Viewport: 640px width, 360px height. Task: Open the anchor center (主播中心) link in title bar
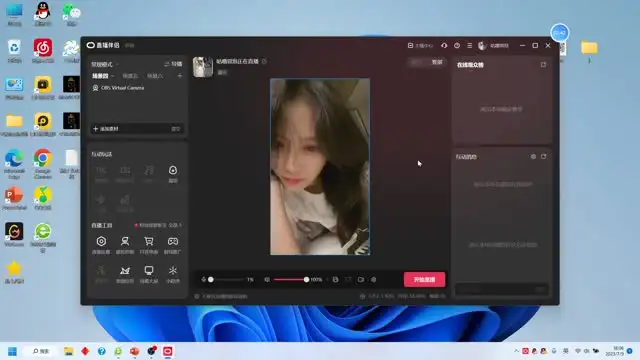(420, 46)
